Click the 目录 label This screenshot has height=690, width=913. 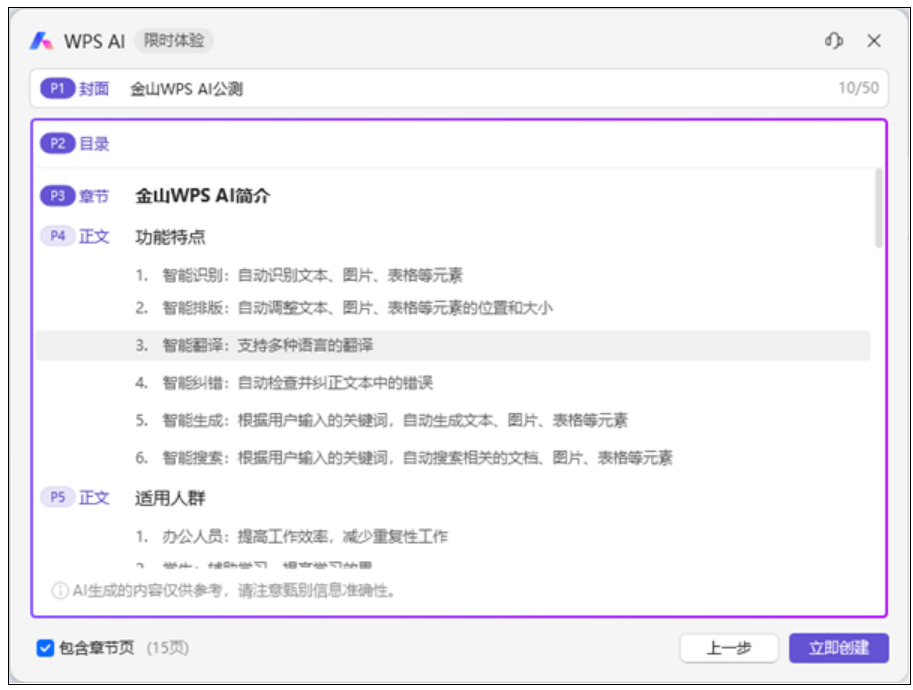coord(94,143)
